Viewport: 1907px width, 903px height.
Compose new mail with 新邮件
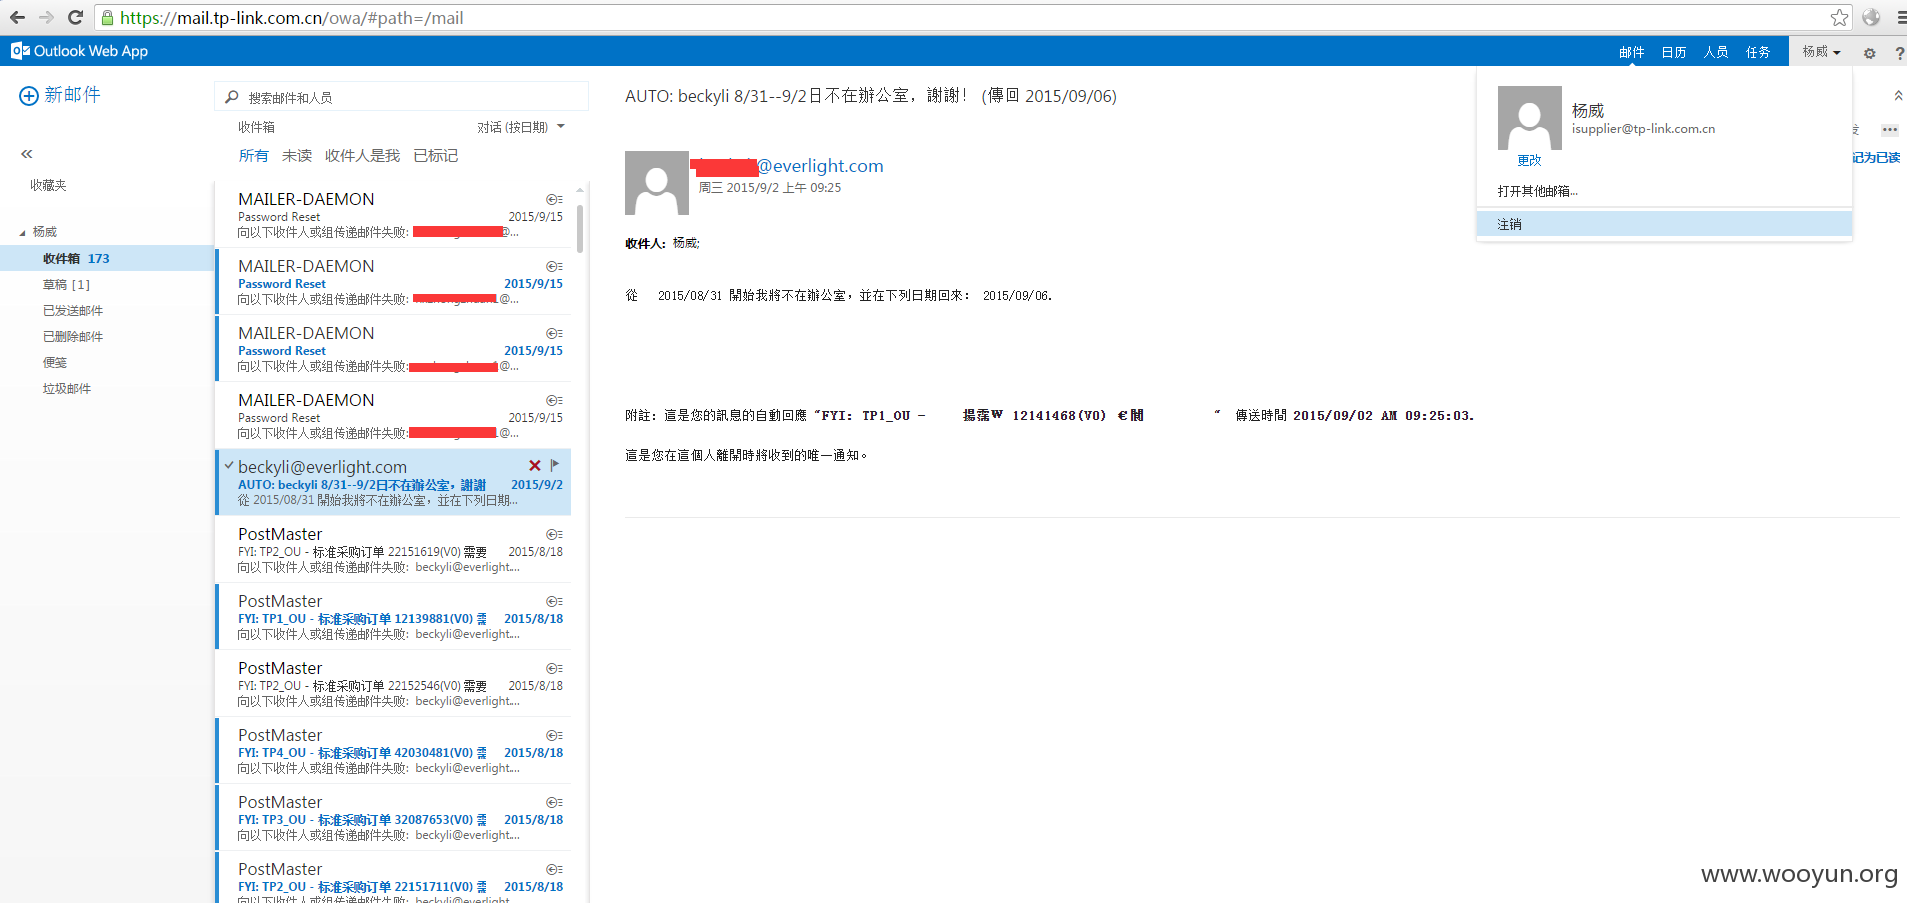(x=60, y=95)
